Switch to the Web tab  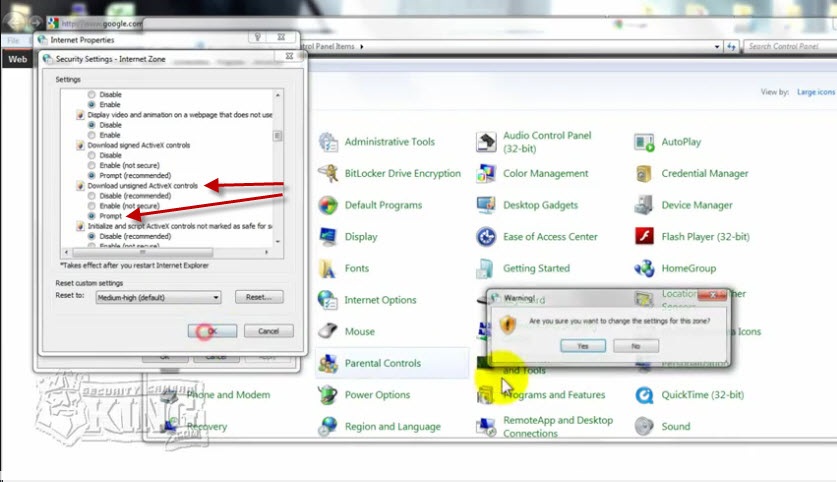pyautogui.click(x=17, y=59)
